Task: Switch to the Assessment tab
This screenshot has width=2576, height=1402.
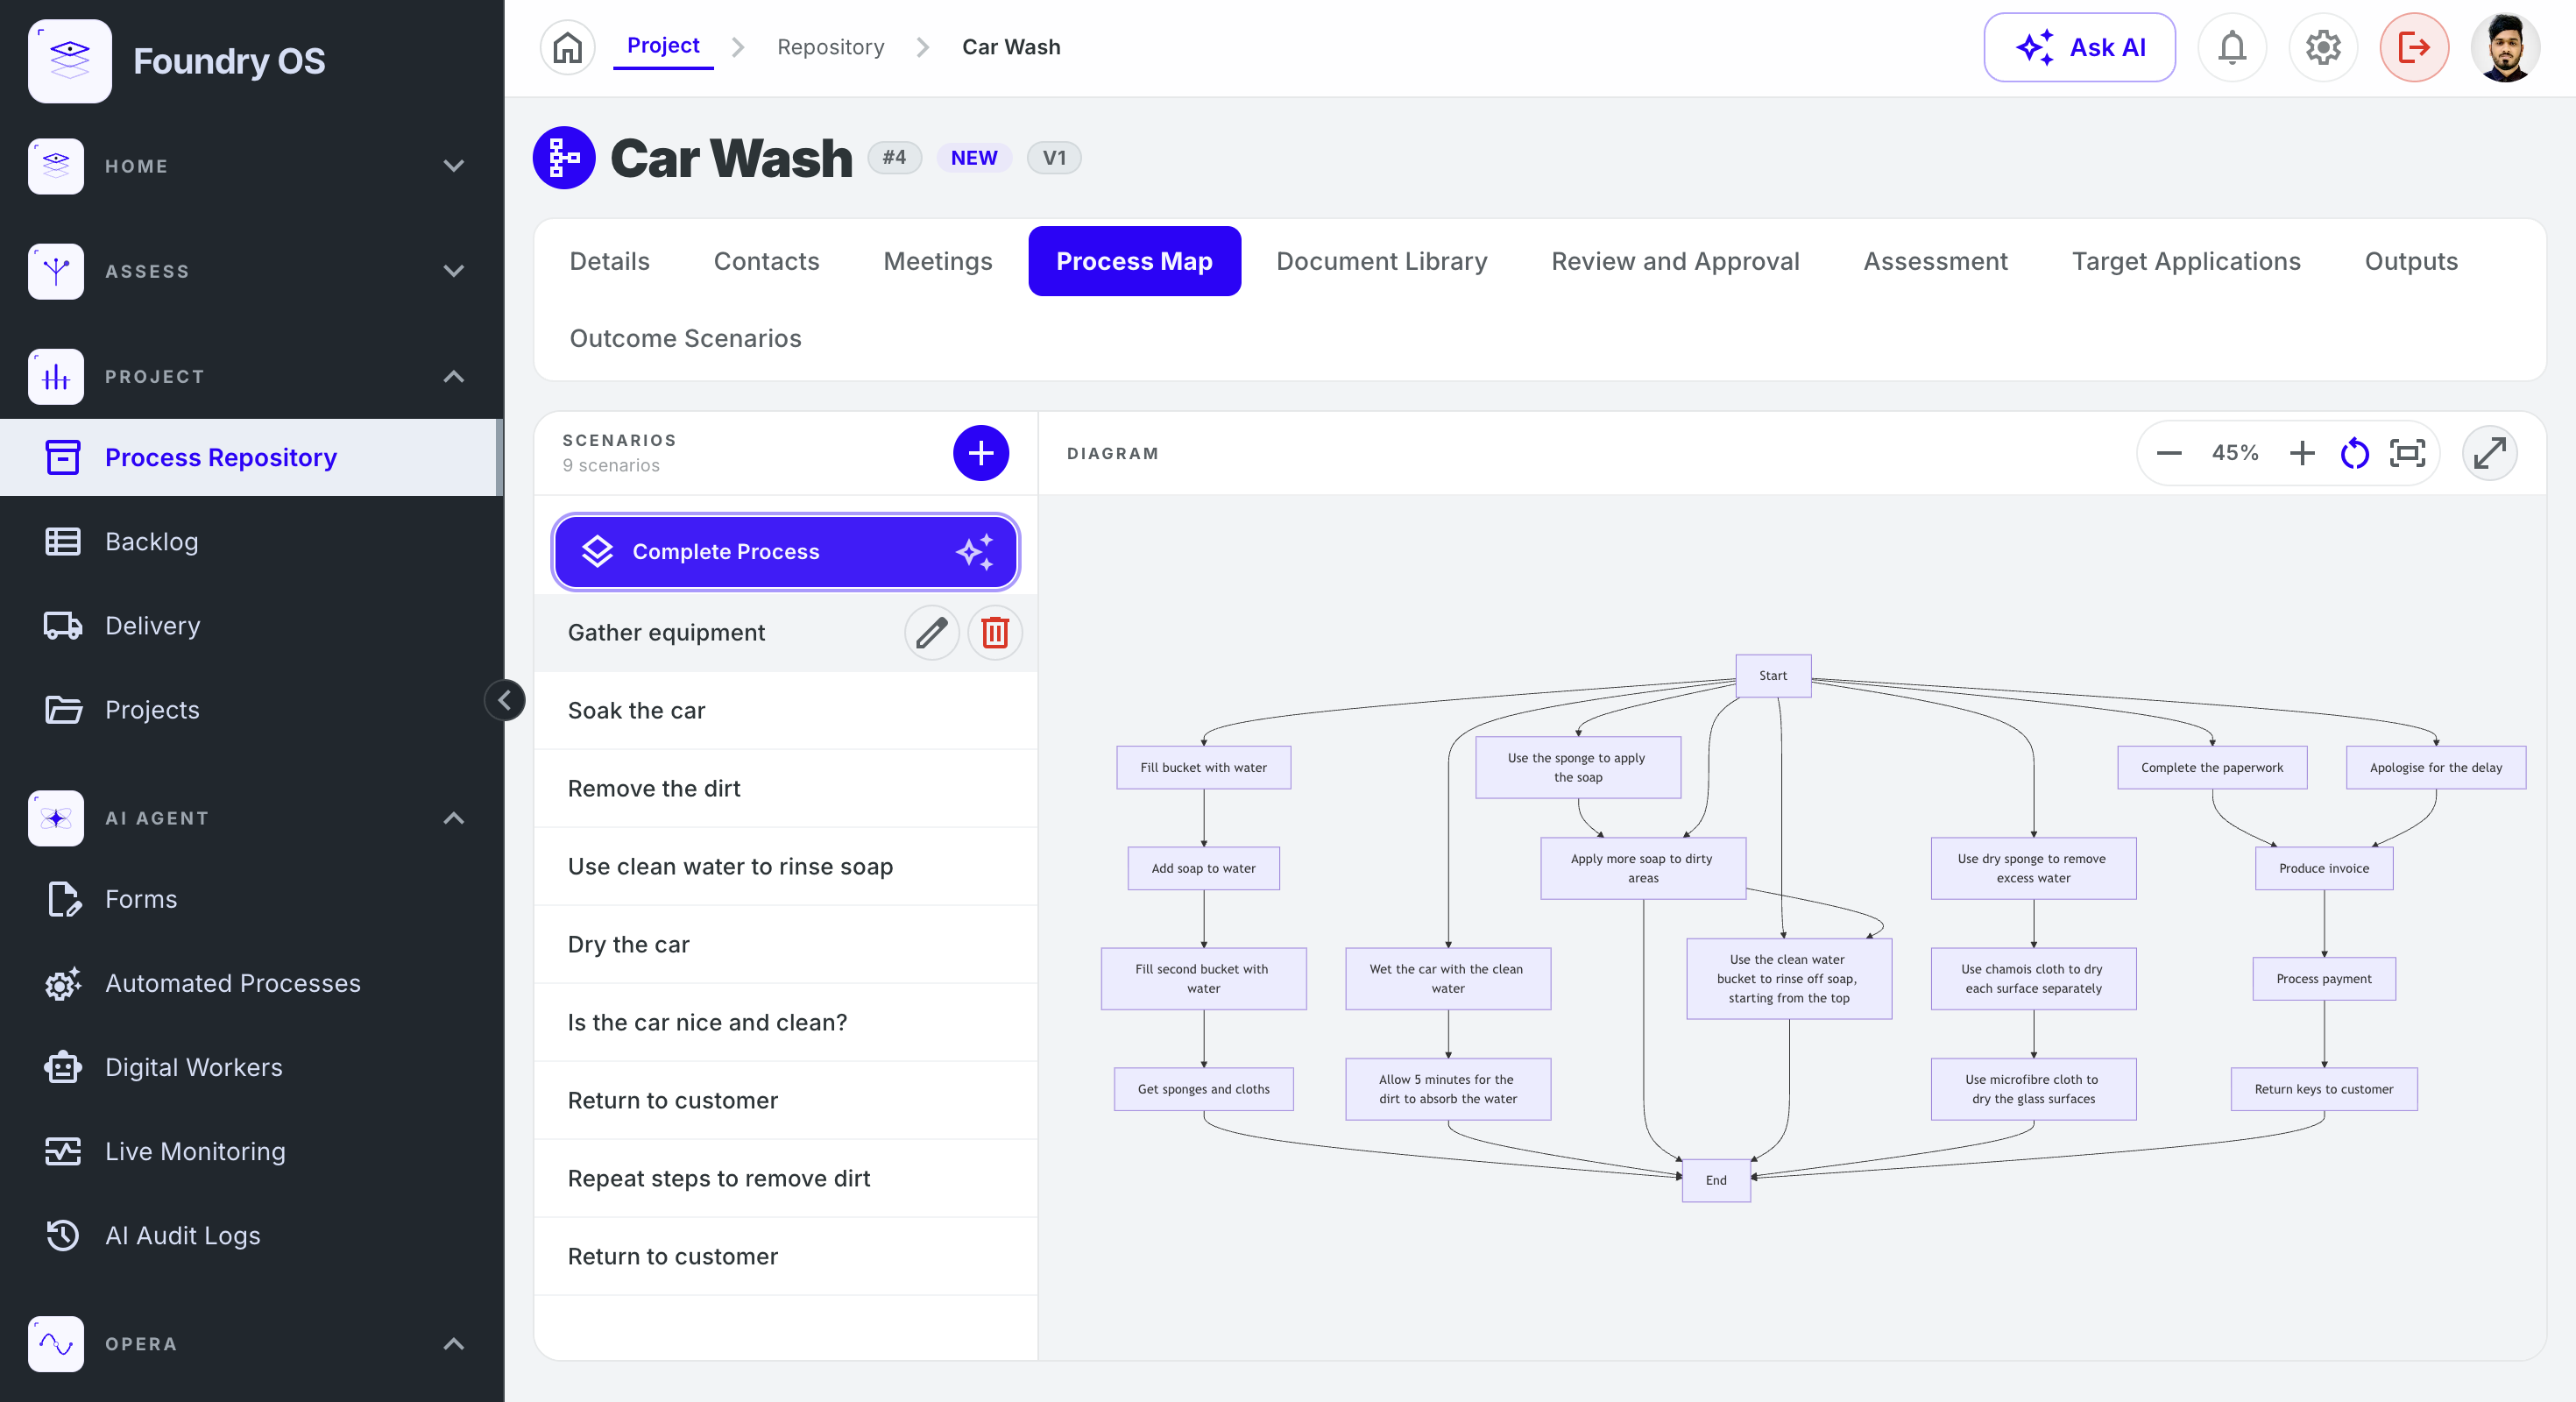Action: tap(1935, 261)
